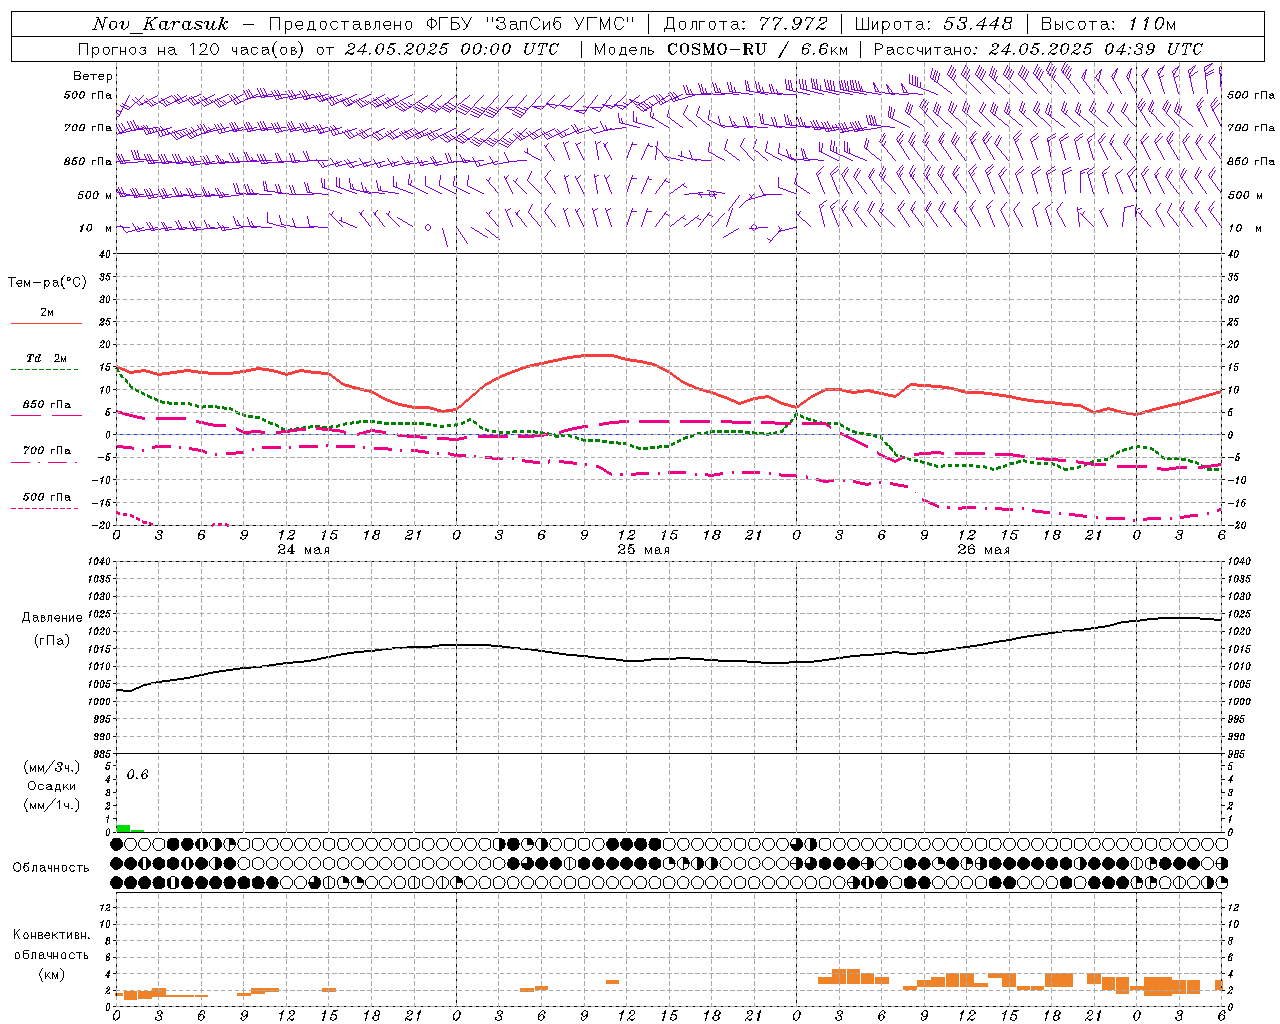Click the red 2м legend line sample
Screen dimensions: 1280x1024
pyautogui.click(x=46, y=324)
